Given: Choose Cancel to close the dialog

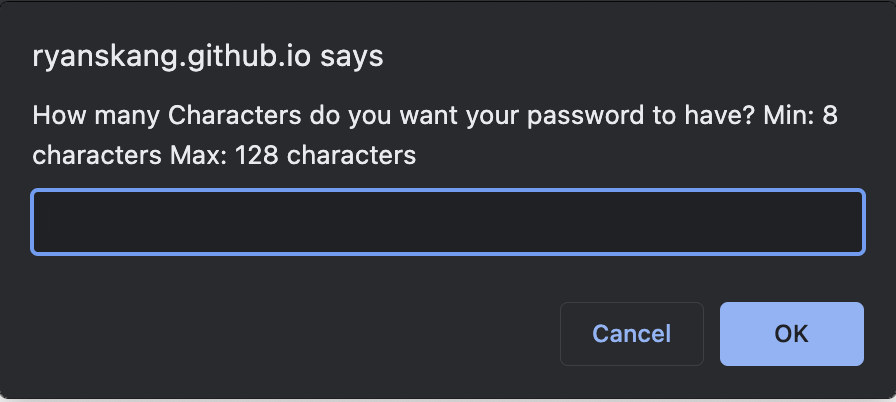Looking at the screenshot, I should tap(631, 333).
